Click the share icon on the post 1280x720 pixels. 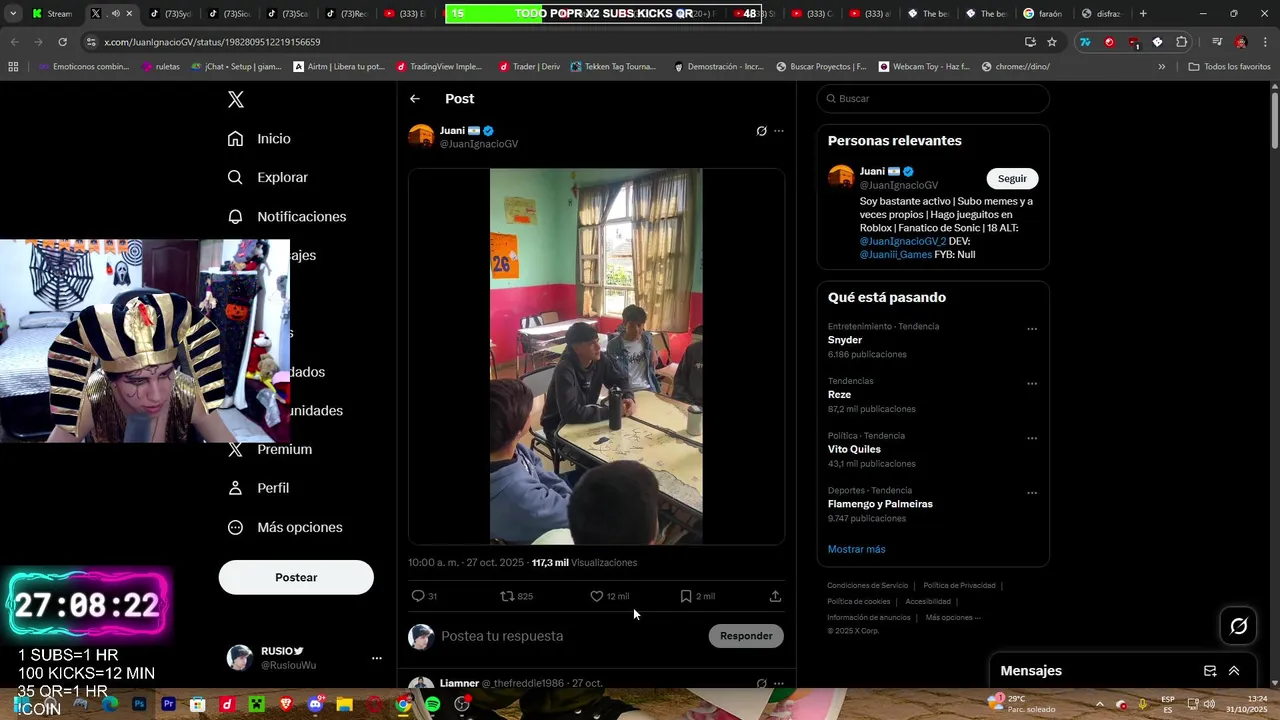point(775,596)
